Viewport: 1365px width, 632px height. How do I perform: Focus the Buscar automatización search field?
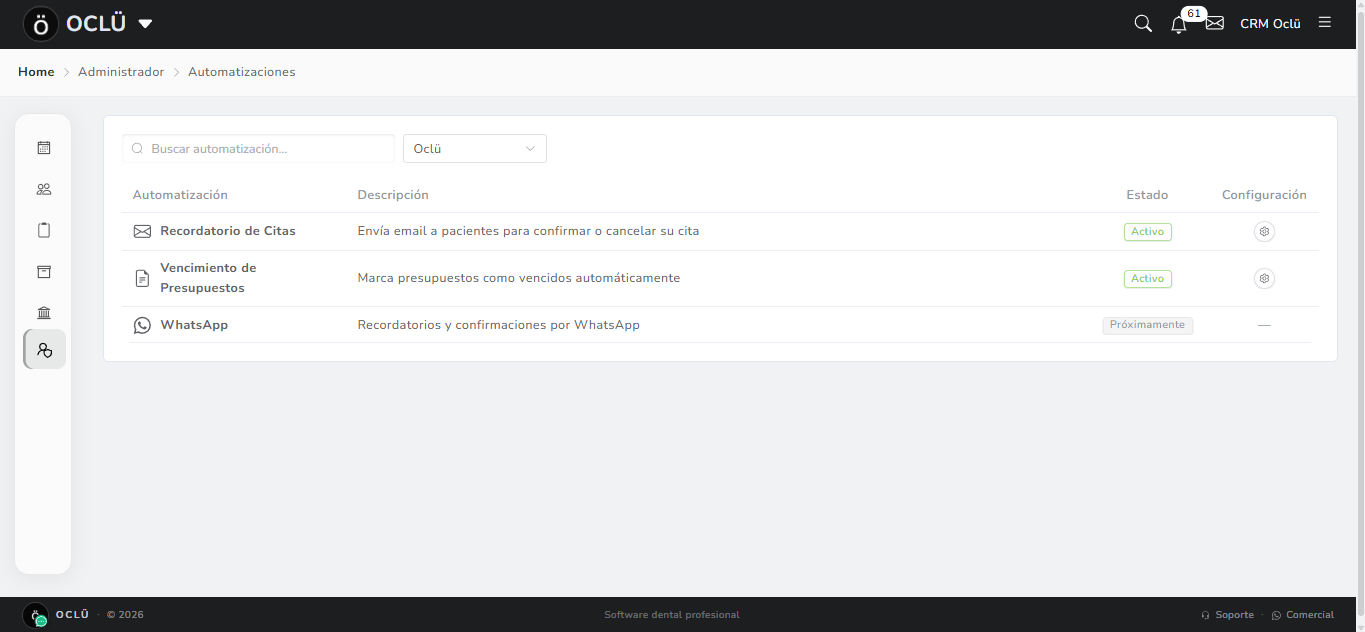click(x=258, y=149)
